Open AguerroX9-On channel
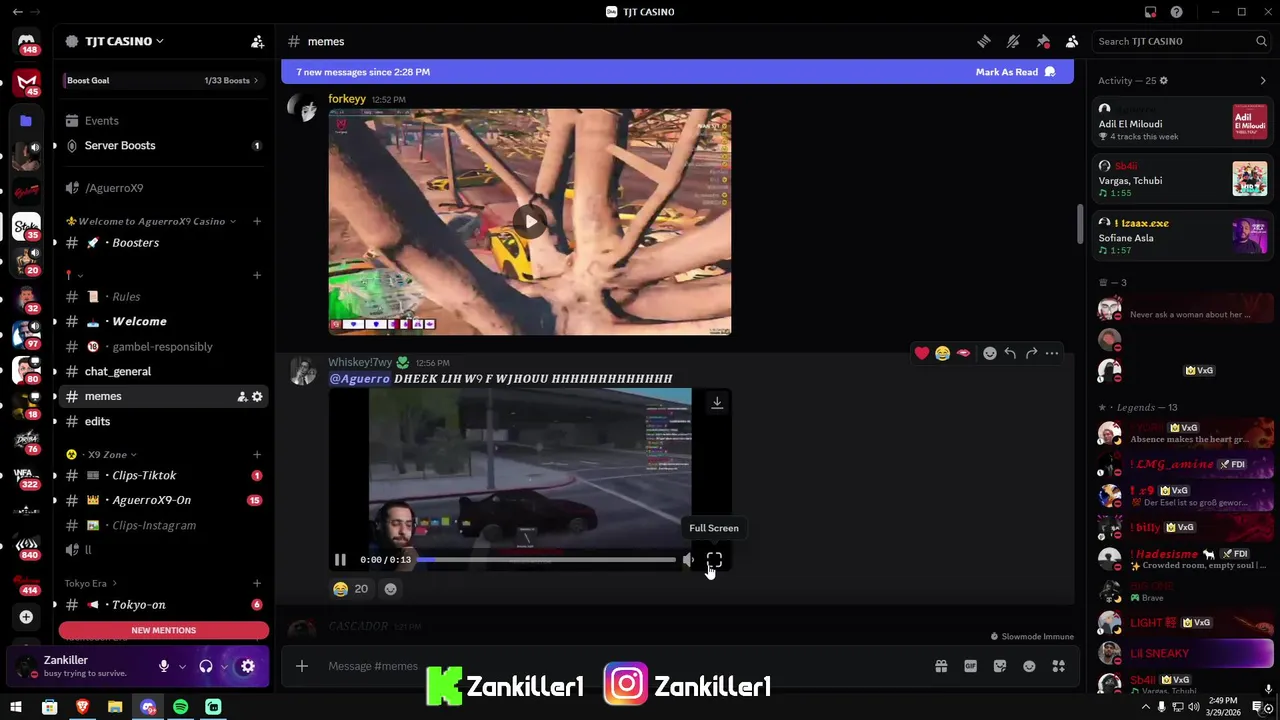 point(162,500)
